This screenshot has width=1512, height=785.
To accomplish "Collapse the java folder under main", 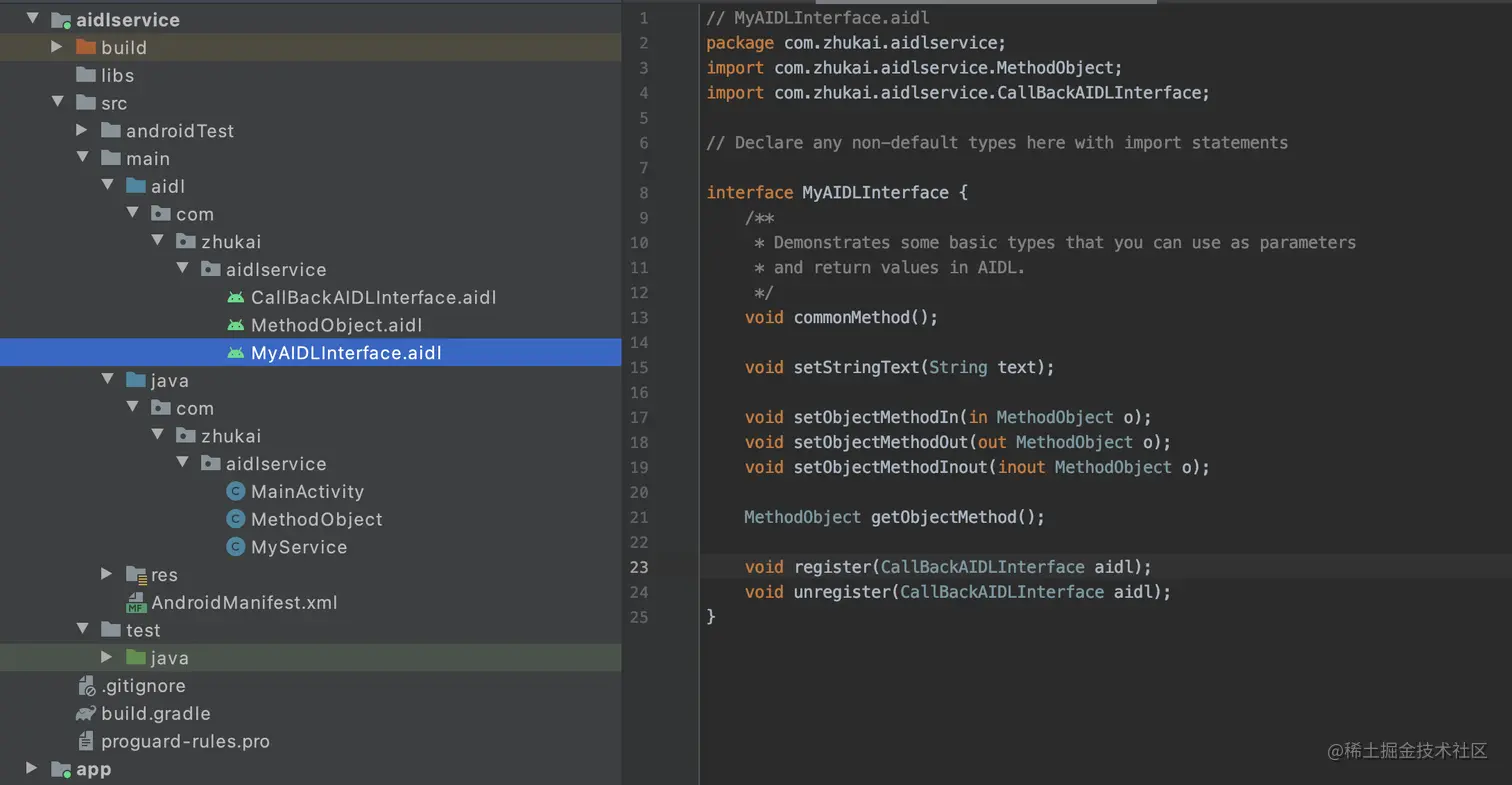I will (107, 380).
